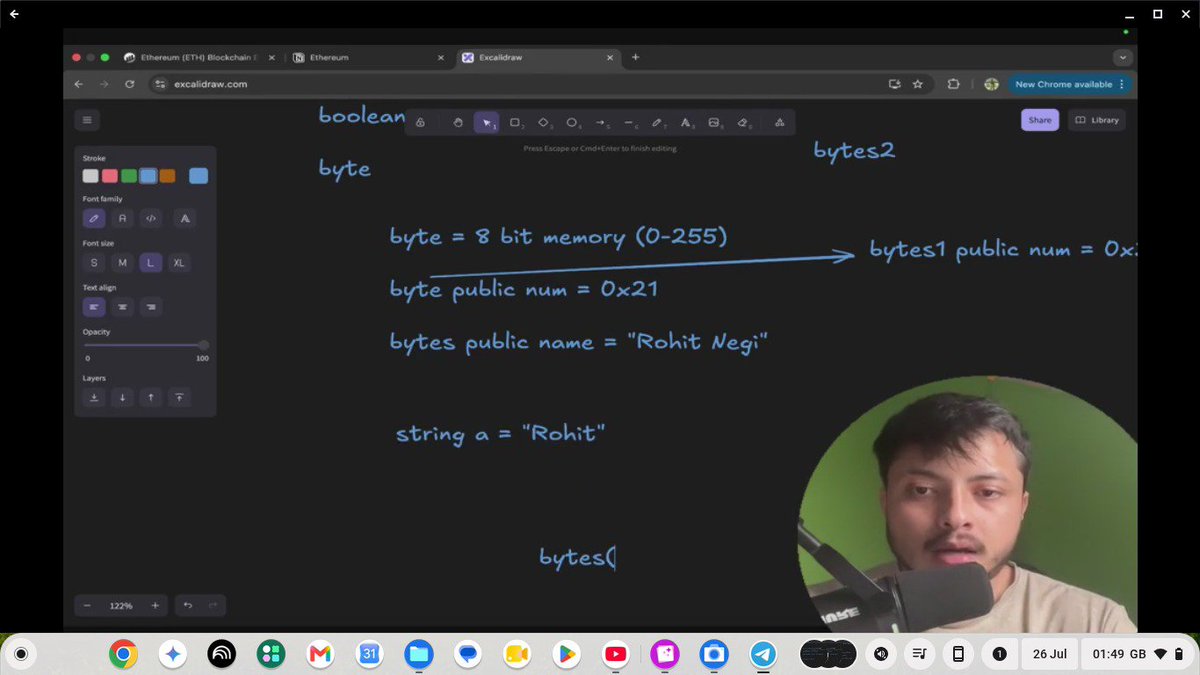Choose the normal font family
The image size is (1200, 675).
(123, 218)
